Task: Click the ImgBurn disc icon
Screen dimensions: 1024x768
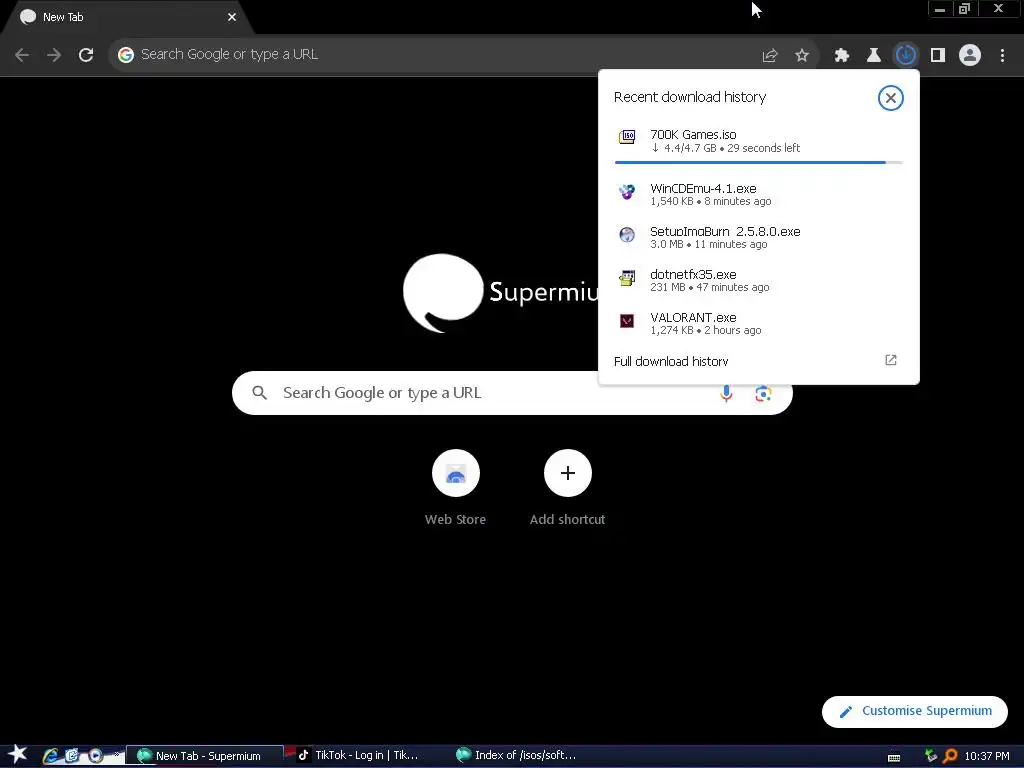Action: [x=627, y=234]
